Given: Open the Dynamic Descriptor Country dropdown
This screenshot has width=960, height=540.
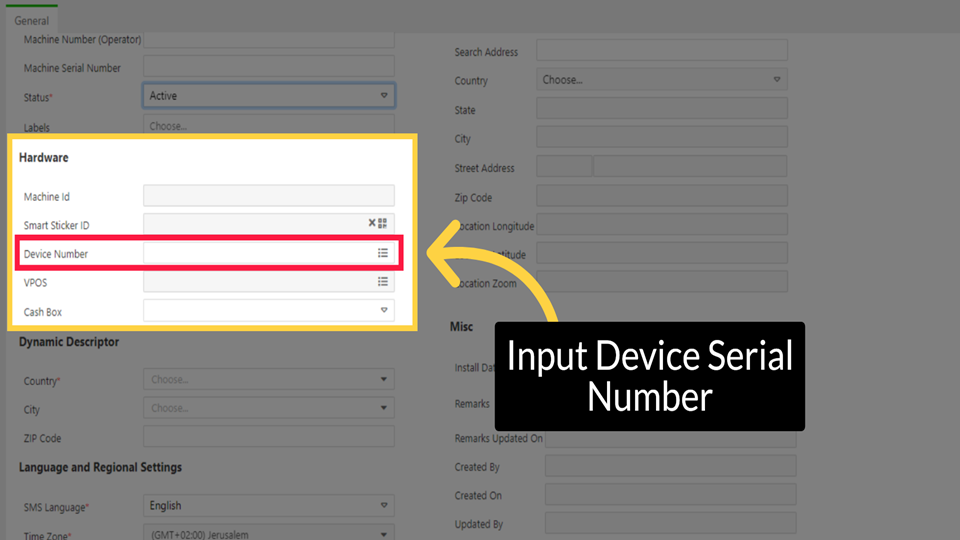Looking at the screenshot, I should 268,380.
